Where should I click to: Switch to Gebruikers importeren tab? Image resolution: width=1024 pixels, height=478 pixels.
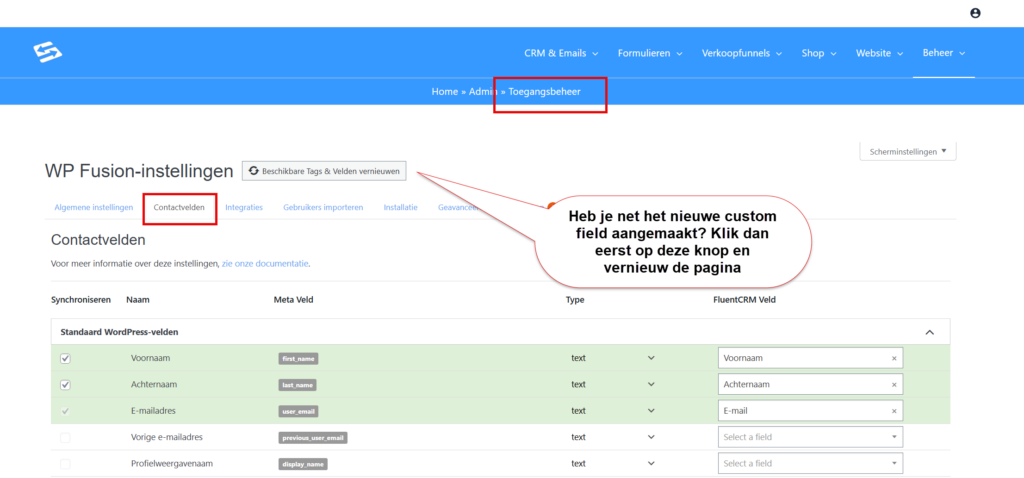point(323,208)
